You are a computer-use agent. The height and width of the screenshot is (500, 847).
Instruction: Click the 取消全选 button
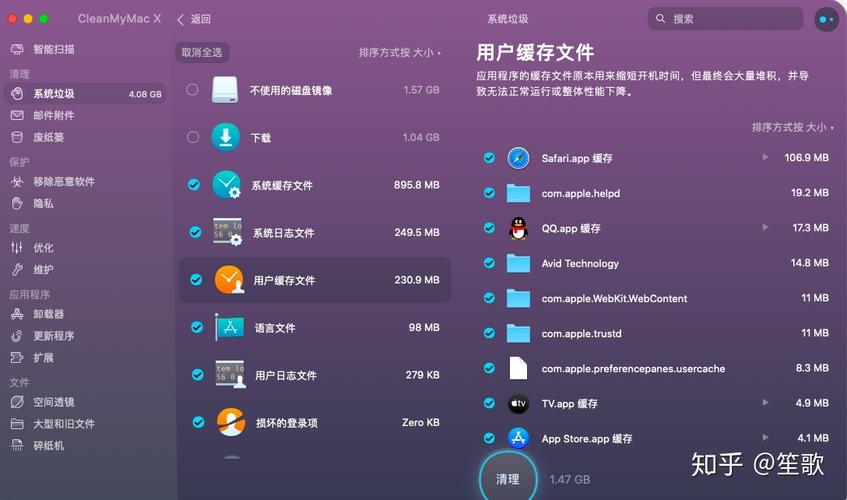pyautogui.click(x=202, y=52)
